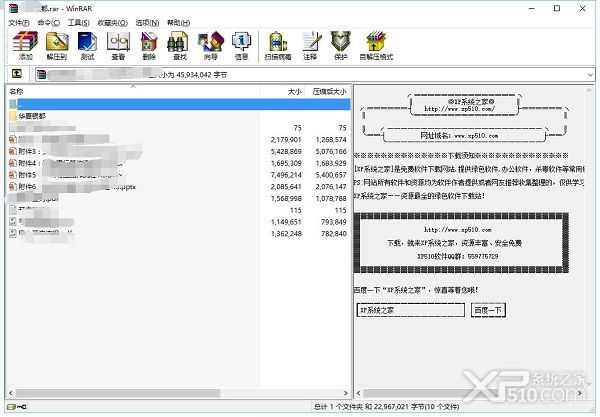Click the packed size value 2,076,147
The image size is (600, 417).
pyautogui.click(x=331, y=187)
